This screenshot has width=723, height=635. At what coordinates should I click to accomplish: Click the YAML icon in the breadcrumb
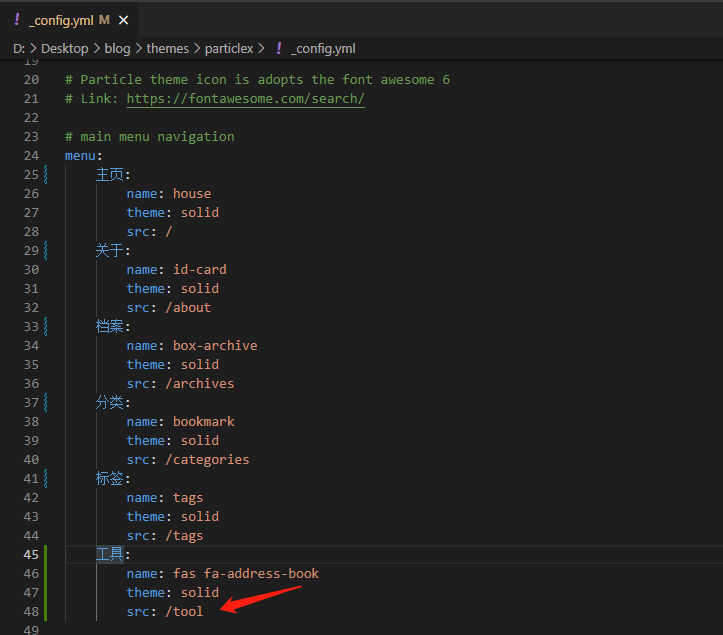pos(279,48)
